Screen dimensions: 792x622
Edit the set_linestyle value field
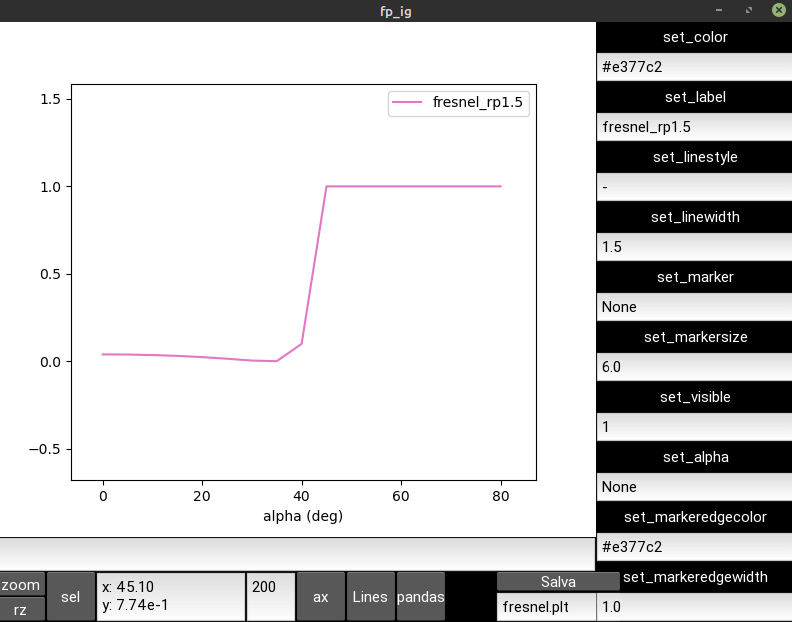tap(694, 187)
